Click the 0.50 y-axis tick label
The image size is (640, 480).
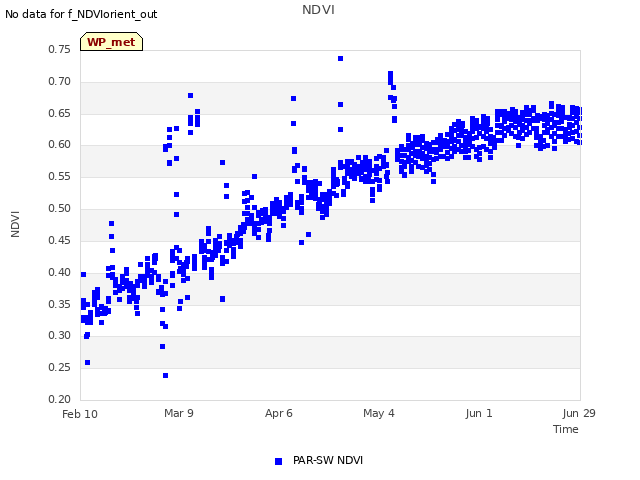tap(59, 208)
